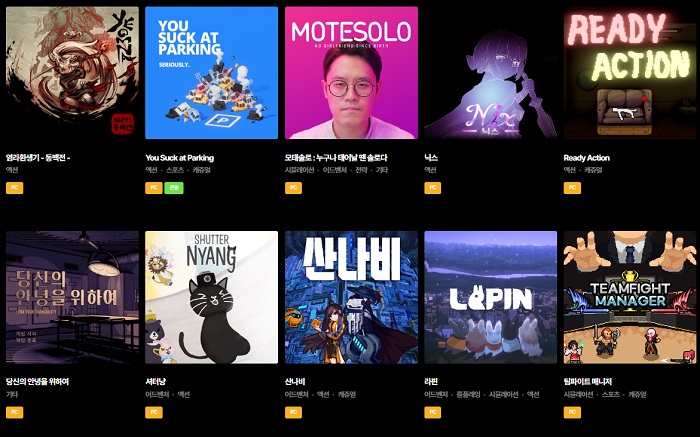Click the PC badge under 산나비
The image size is (700, 437).
[x=293, y=412]
